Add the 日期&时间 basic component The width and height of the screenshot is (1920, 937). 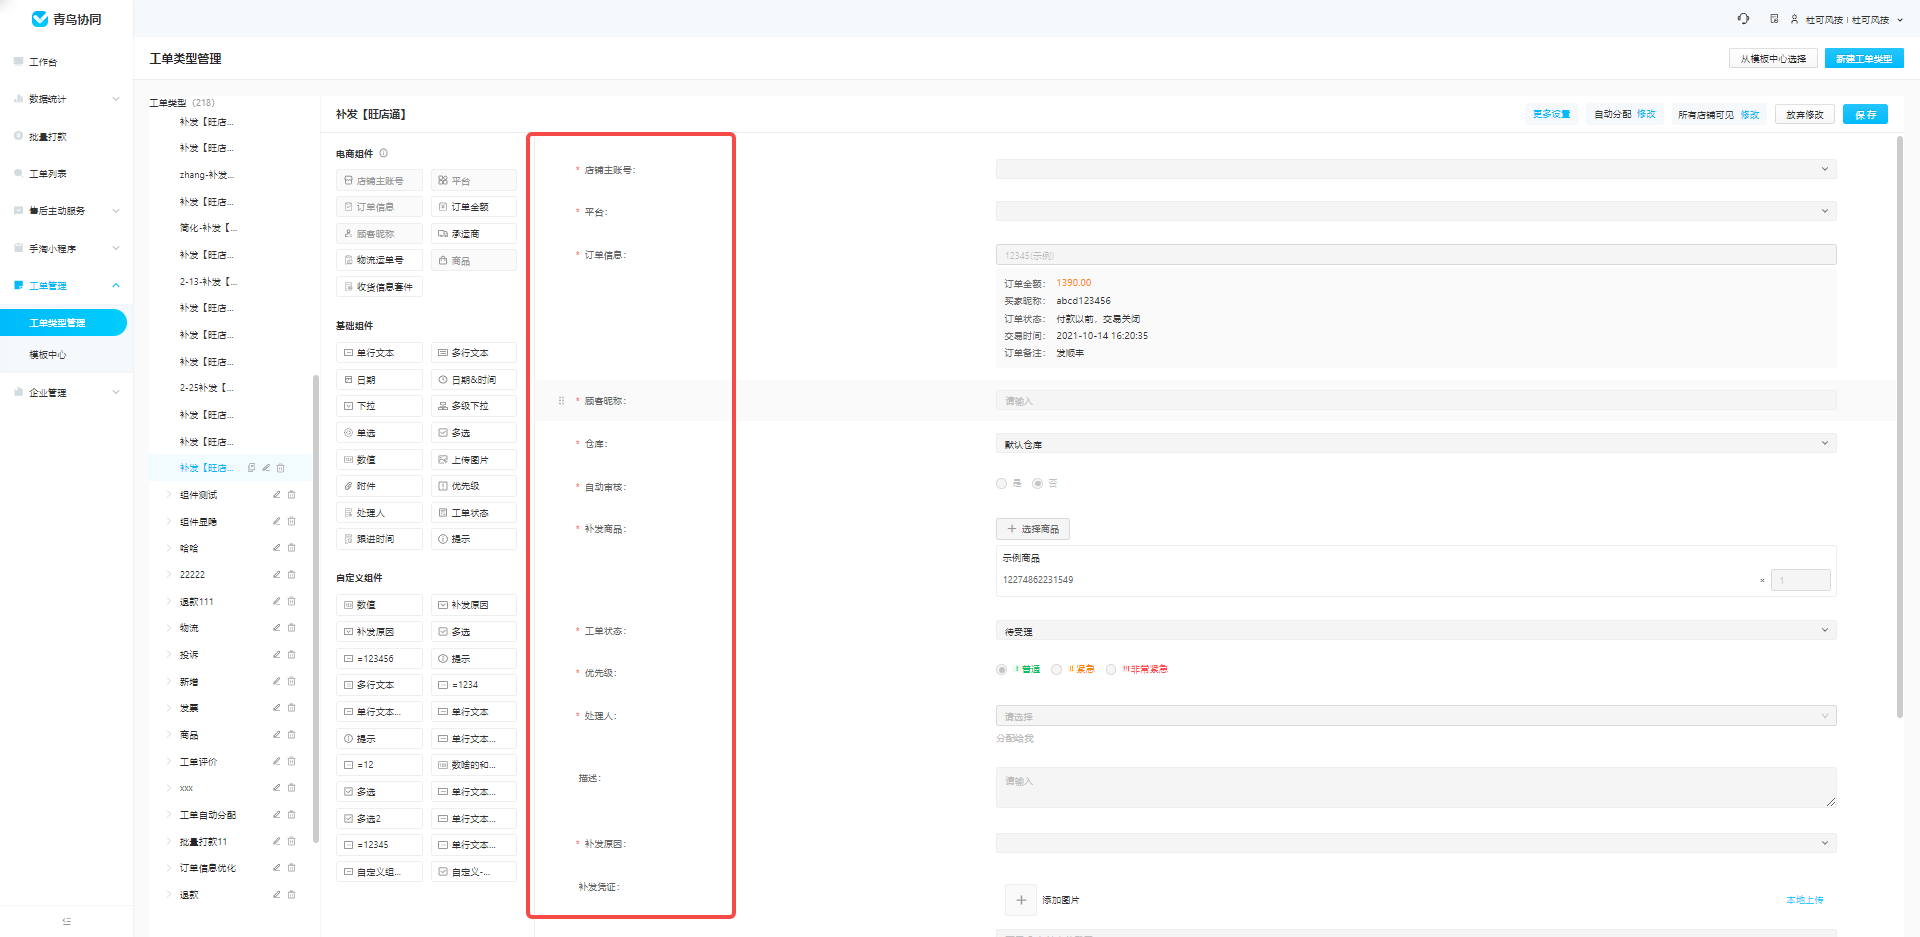pyautogui.click(x=474, y=380)
